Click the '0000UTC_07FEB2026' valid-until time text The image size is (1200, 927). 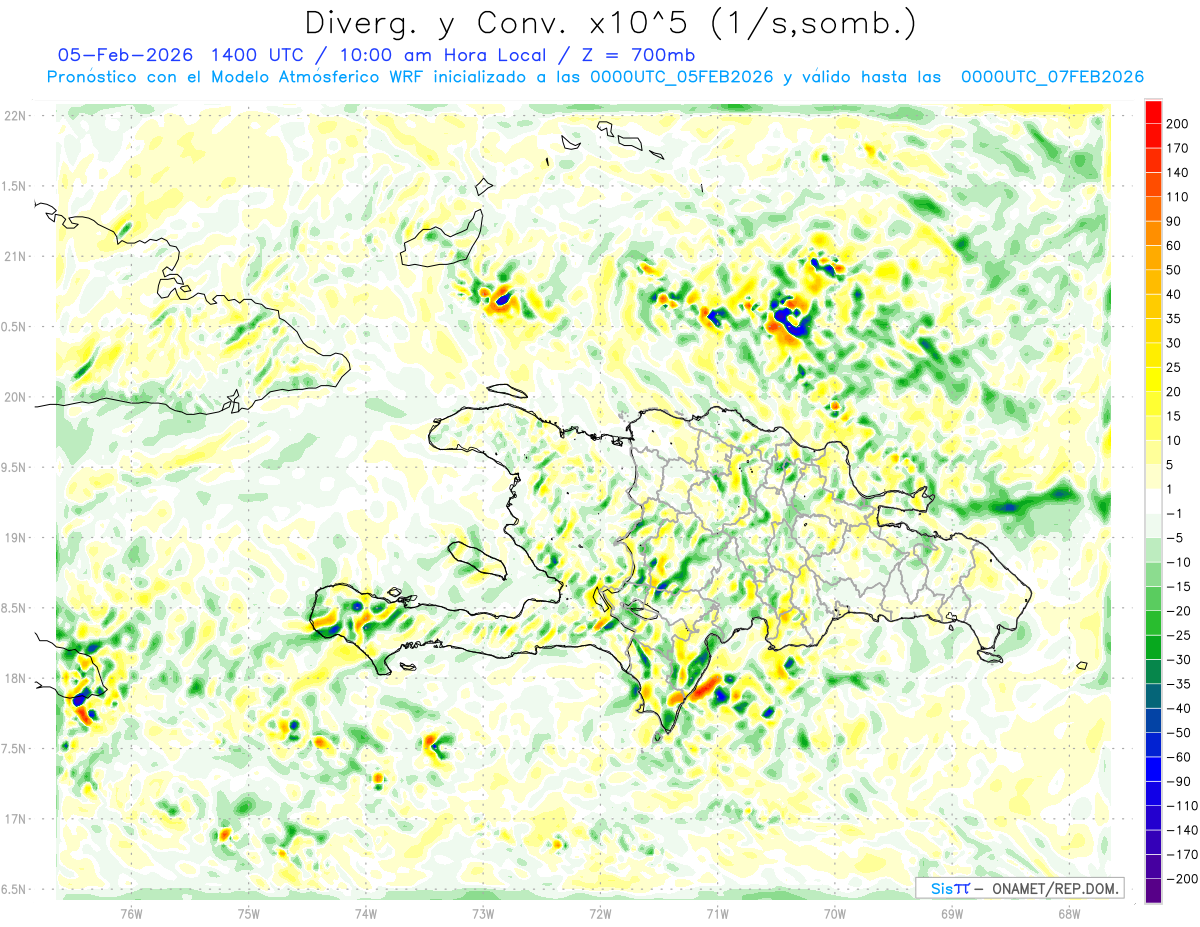pyautogui.click(x=1052, y=77)
